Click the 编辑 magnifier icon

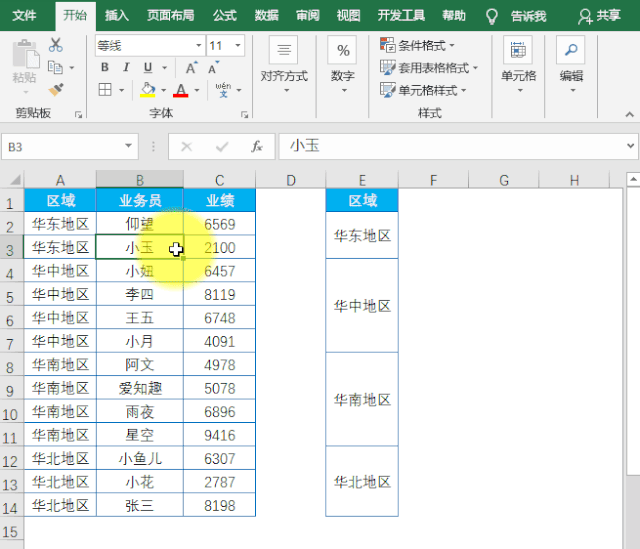571,51
